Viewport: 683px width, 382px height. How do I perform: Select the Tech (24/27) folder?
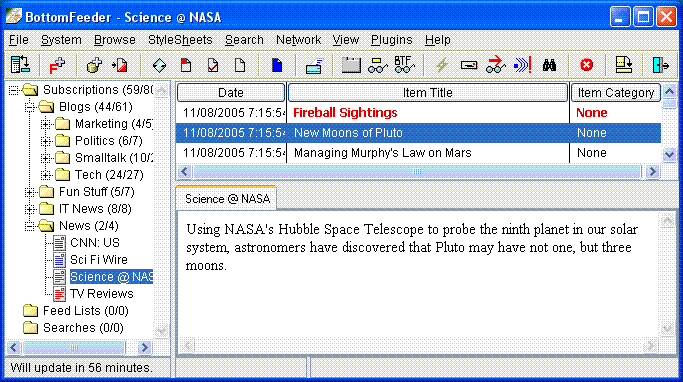[109, 175]
